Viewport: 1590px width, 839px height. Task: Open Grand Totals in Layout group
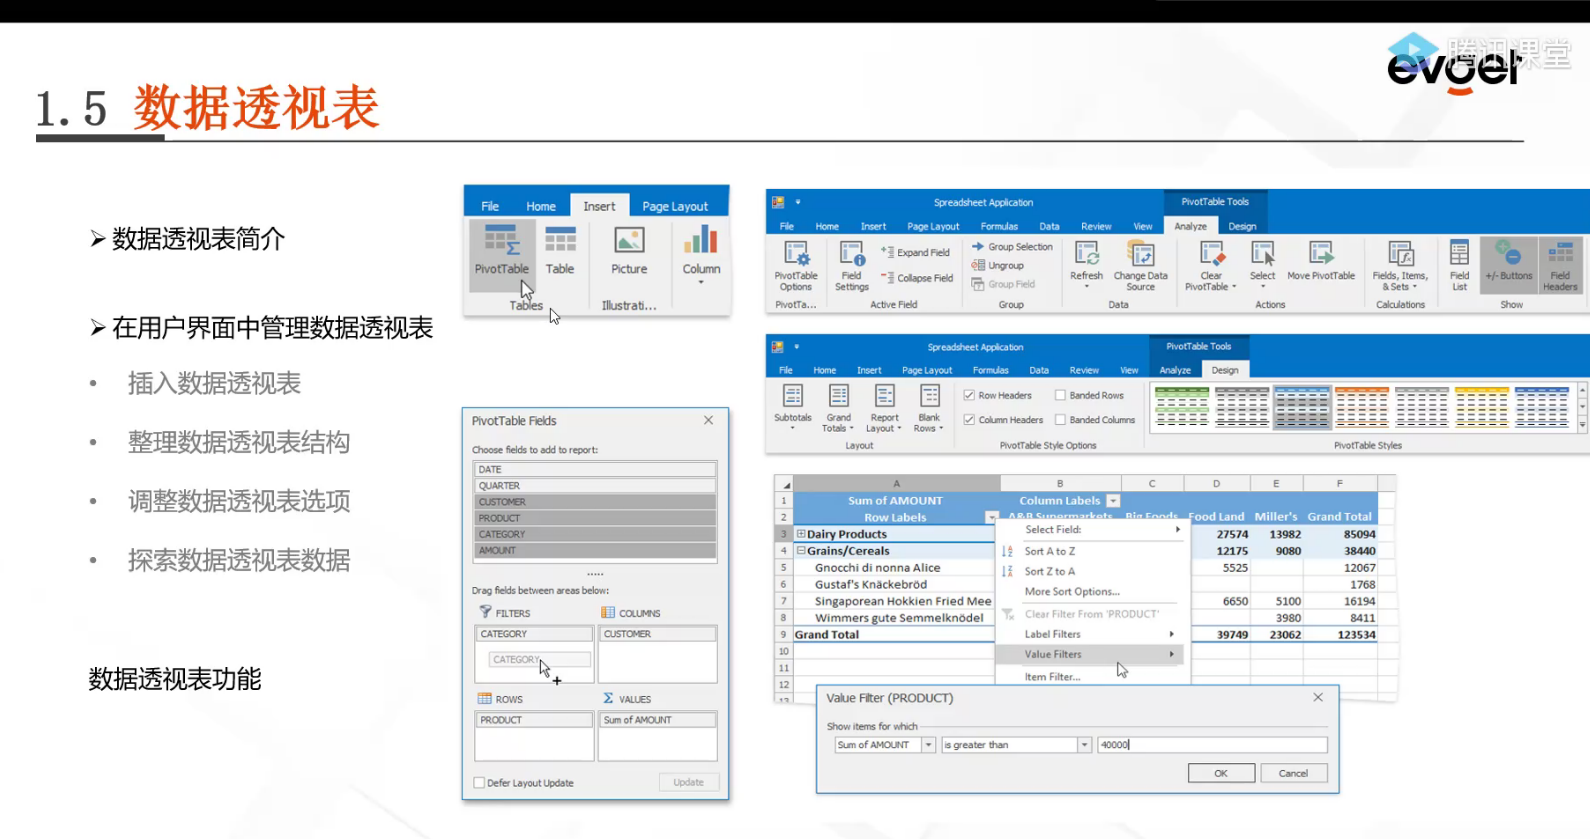[x=838, y=408]
